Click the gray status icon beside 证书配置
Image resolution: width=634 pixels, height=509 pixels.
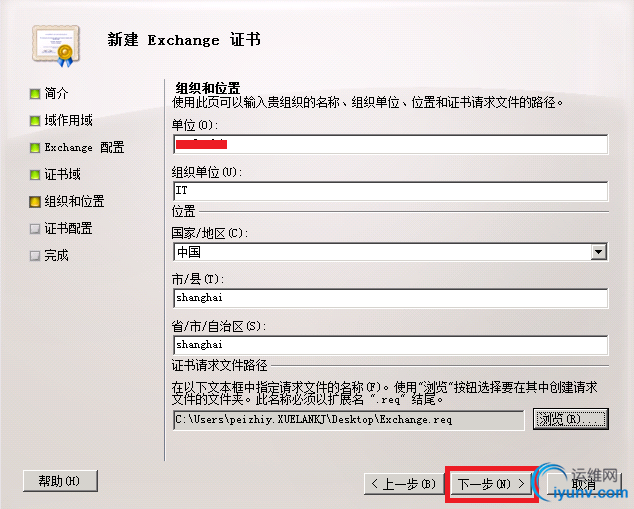coord(35,229)
